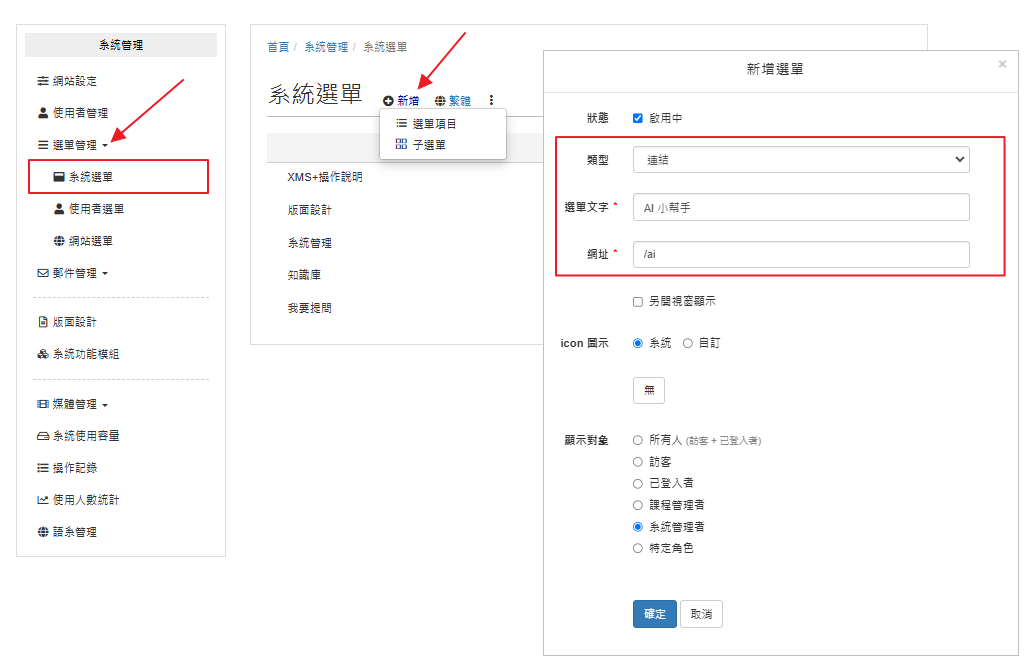Click the 系統使用容量 disk icon
The width and height of the screenshot is (1035, 667).
coord(43,436)
